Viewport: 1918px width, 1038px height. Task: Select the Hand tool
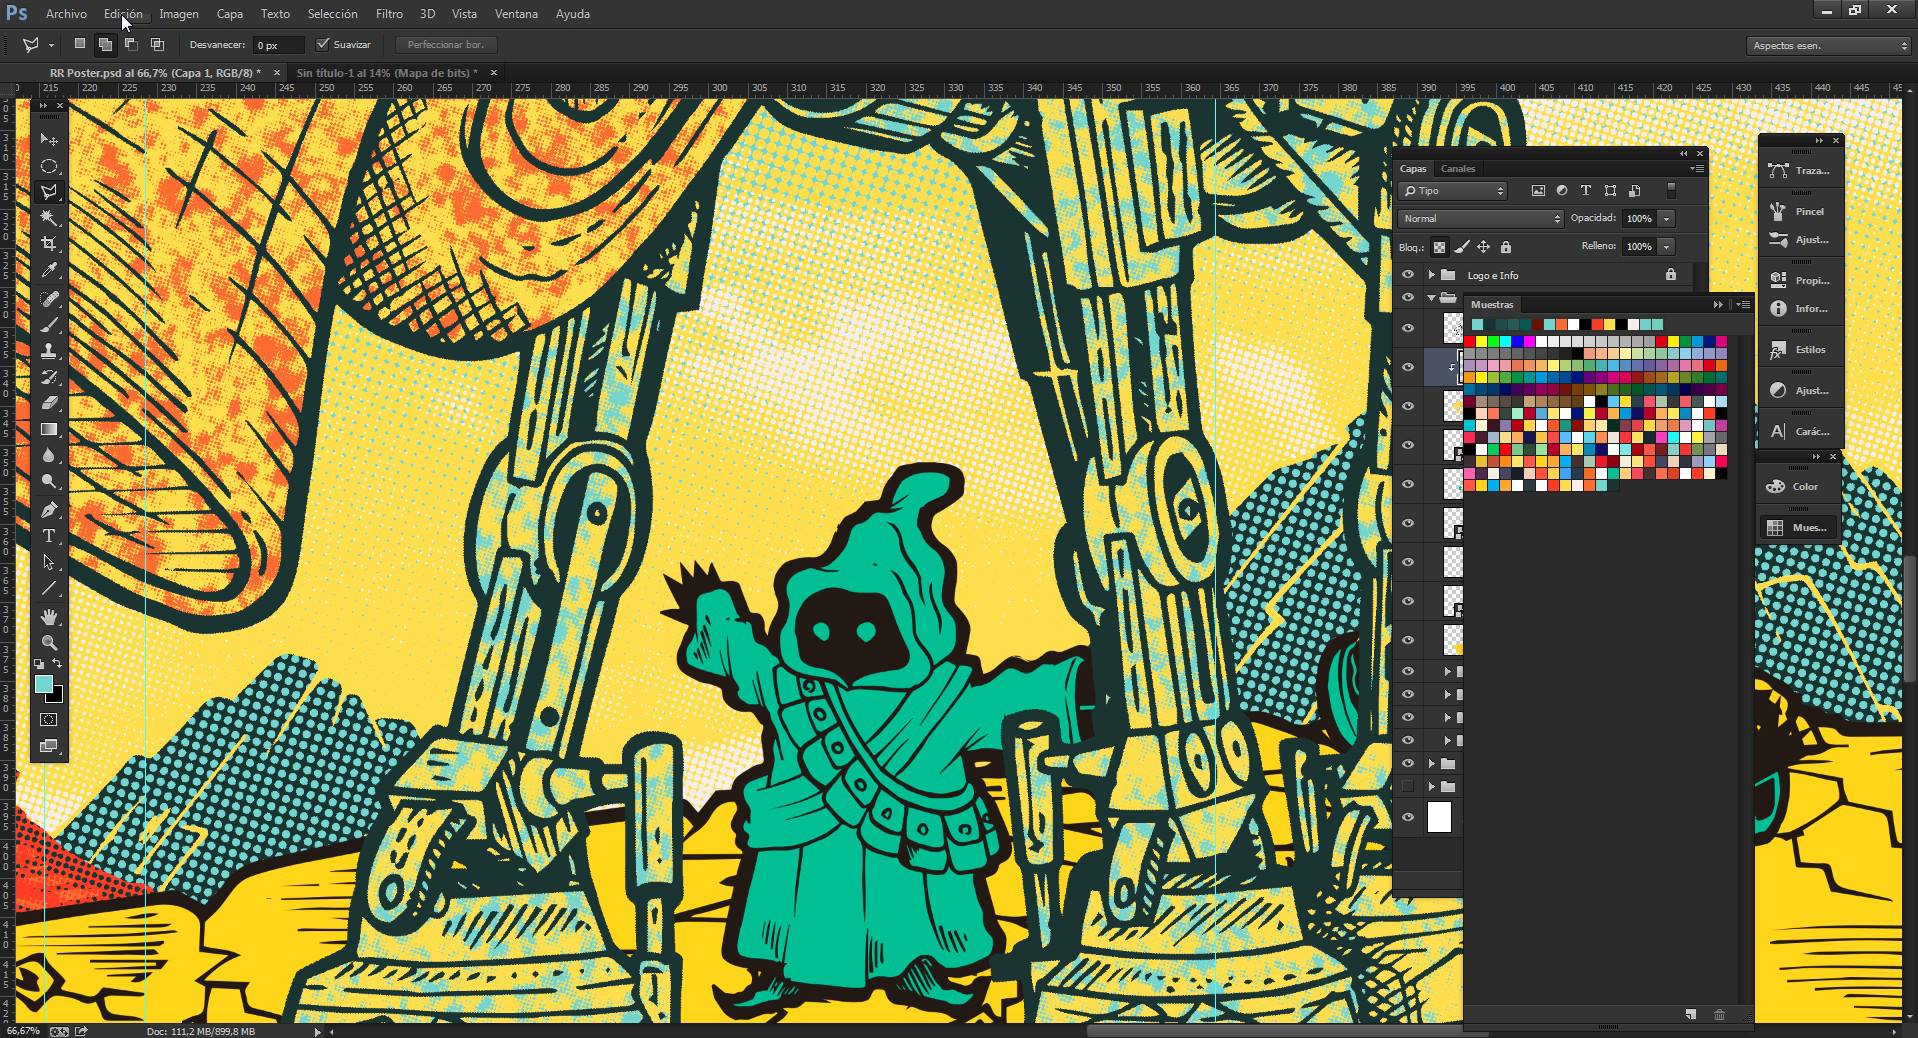point(49,617)
